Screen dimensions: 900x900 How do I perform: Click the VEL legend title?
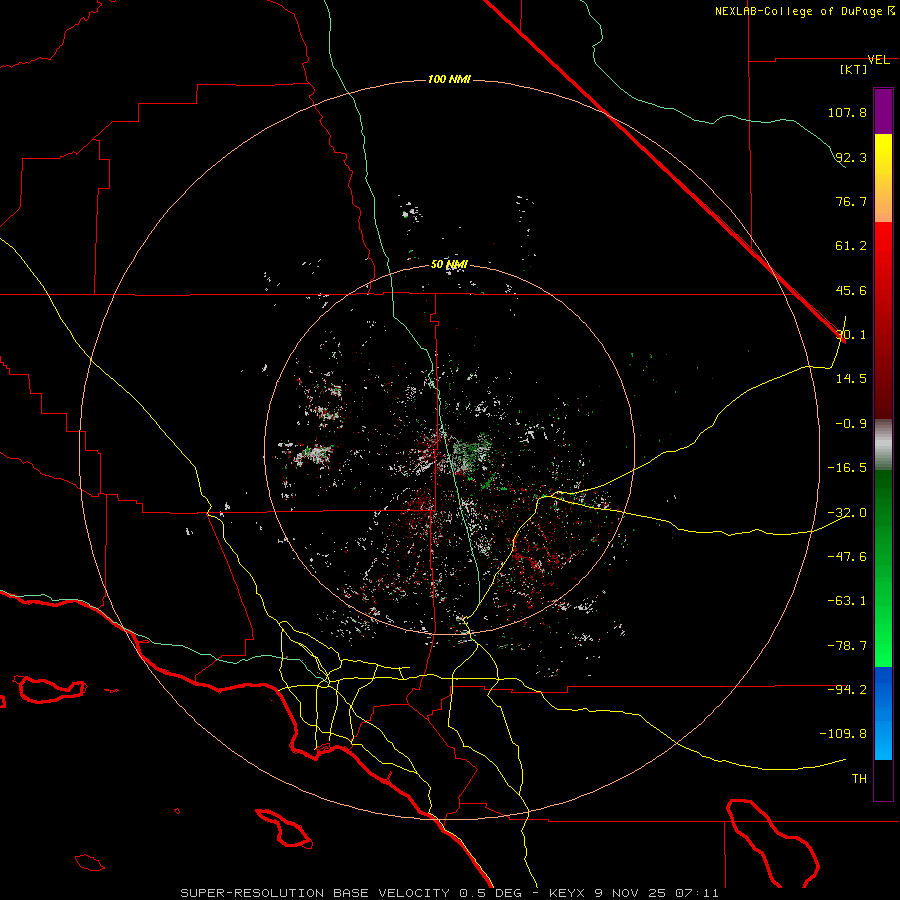pyautogui.click(x=878, y=60)
